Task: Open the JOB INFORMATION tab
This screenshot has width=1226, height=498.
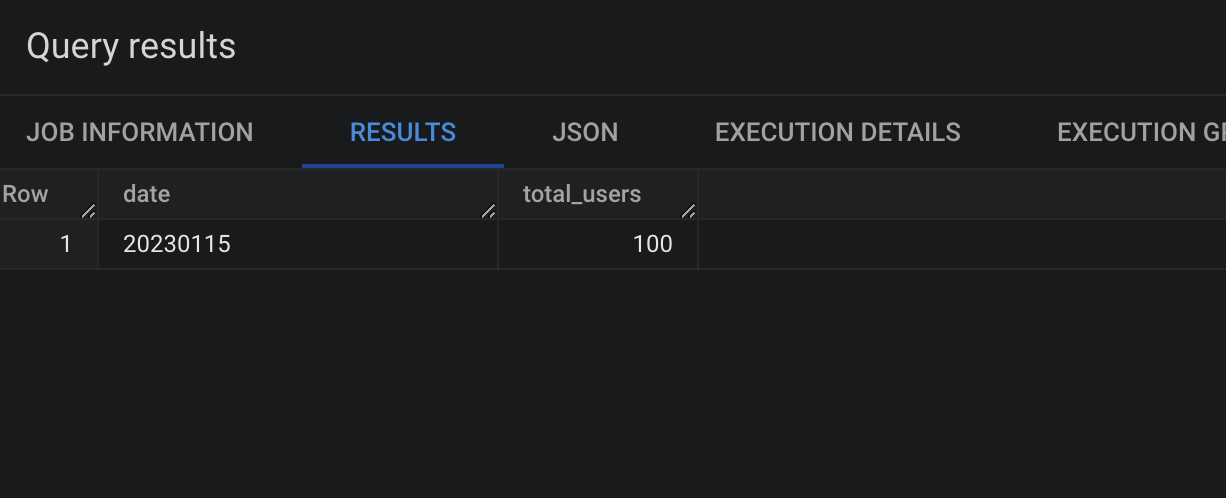Action: point(140,132)
